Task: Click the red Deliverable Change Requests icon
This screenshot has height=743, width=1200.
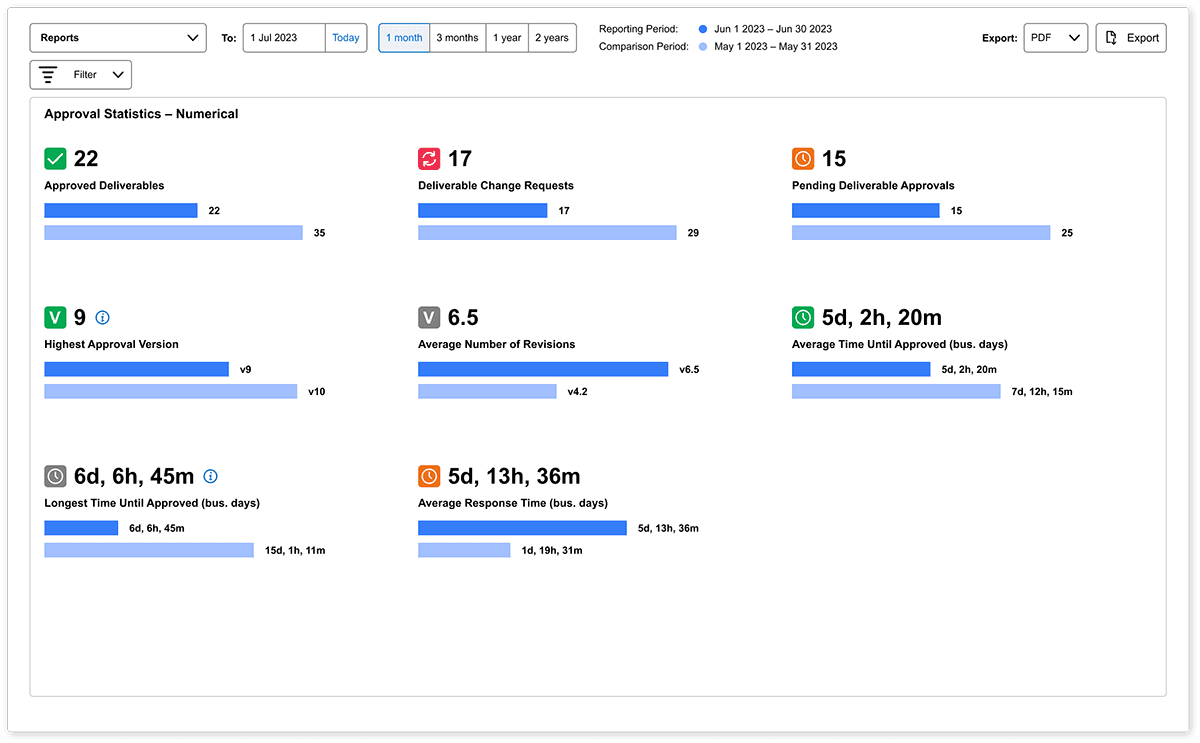Action: tap(429, 159)
